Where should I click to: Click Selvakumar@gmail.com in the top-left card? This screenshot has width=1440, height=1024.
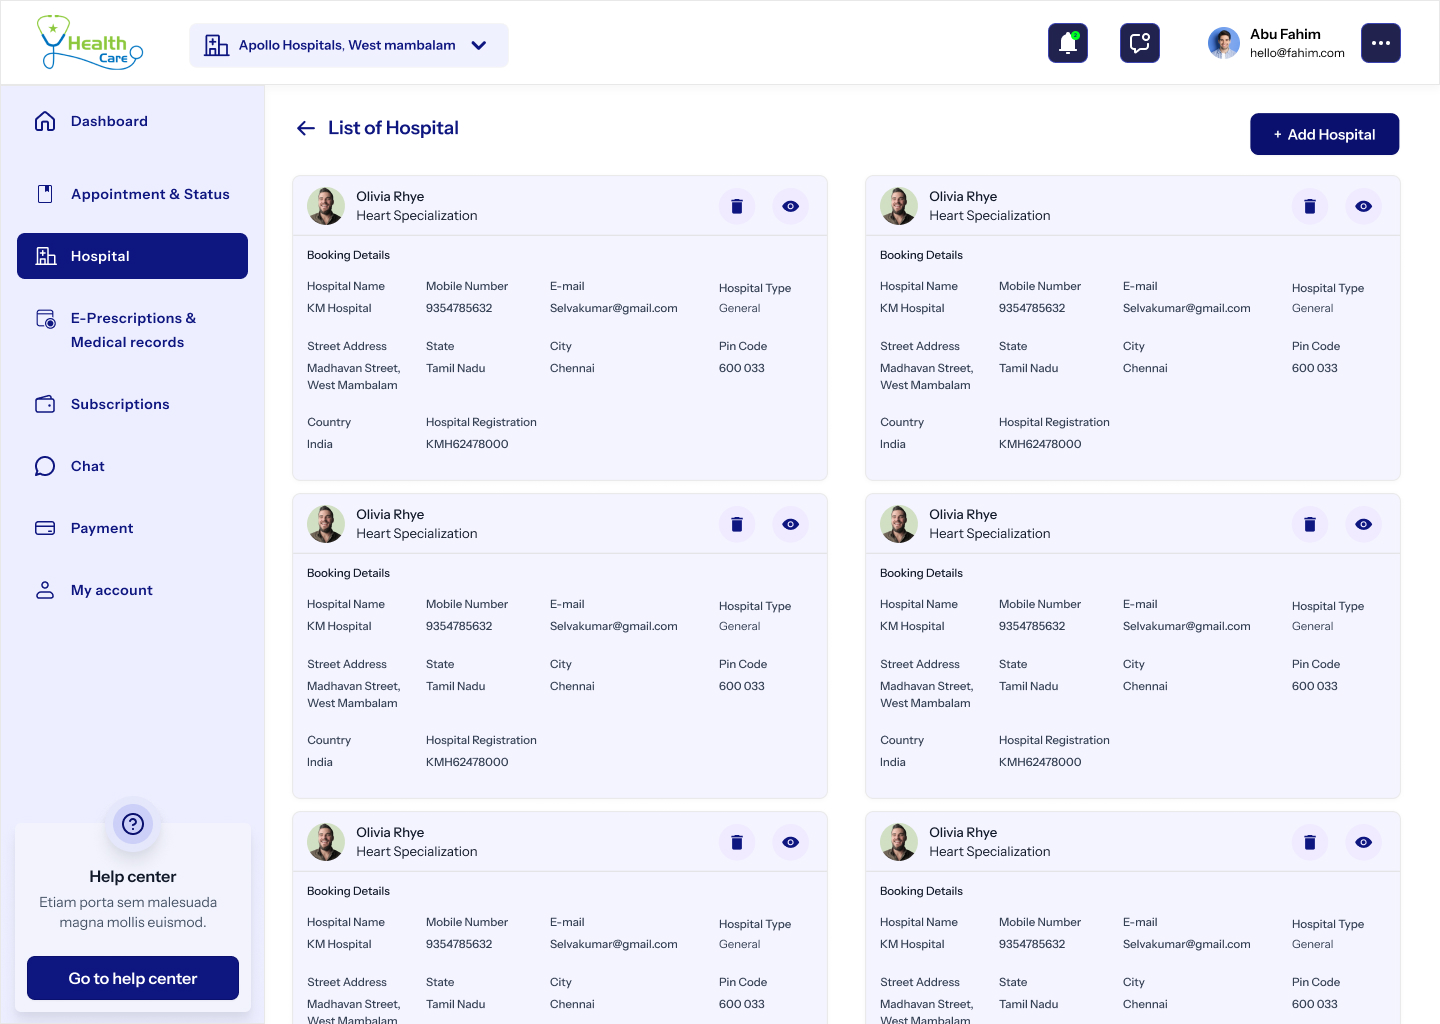click(614, 308)
